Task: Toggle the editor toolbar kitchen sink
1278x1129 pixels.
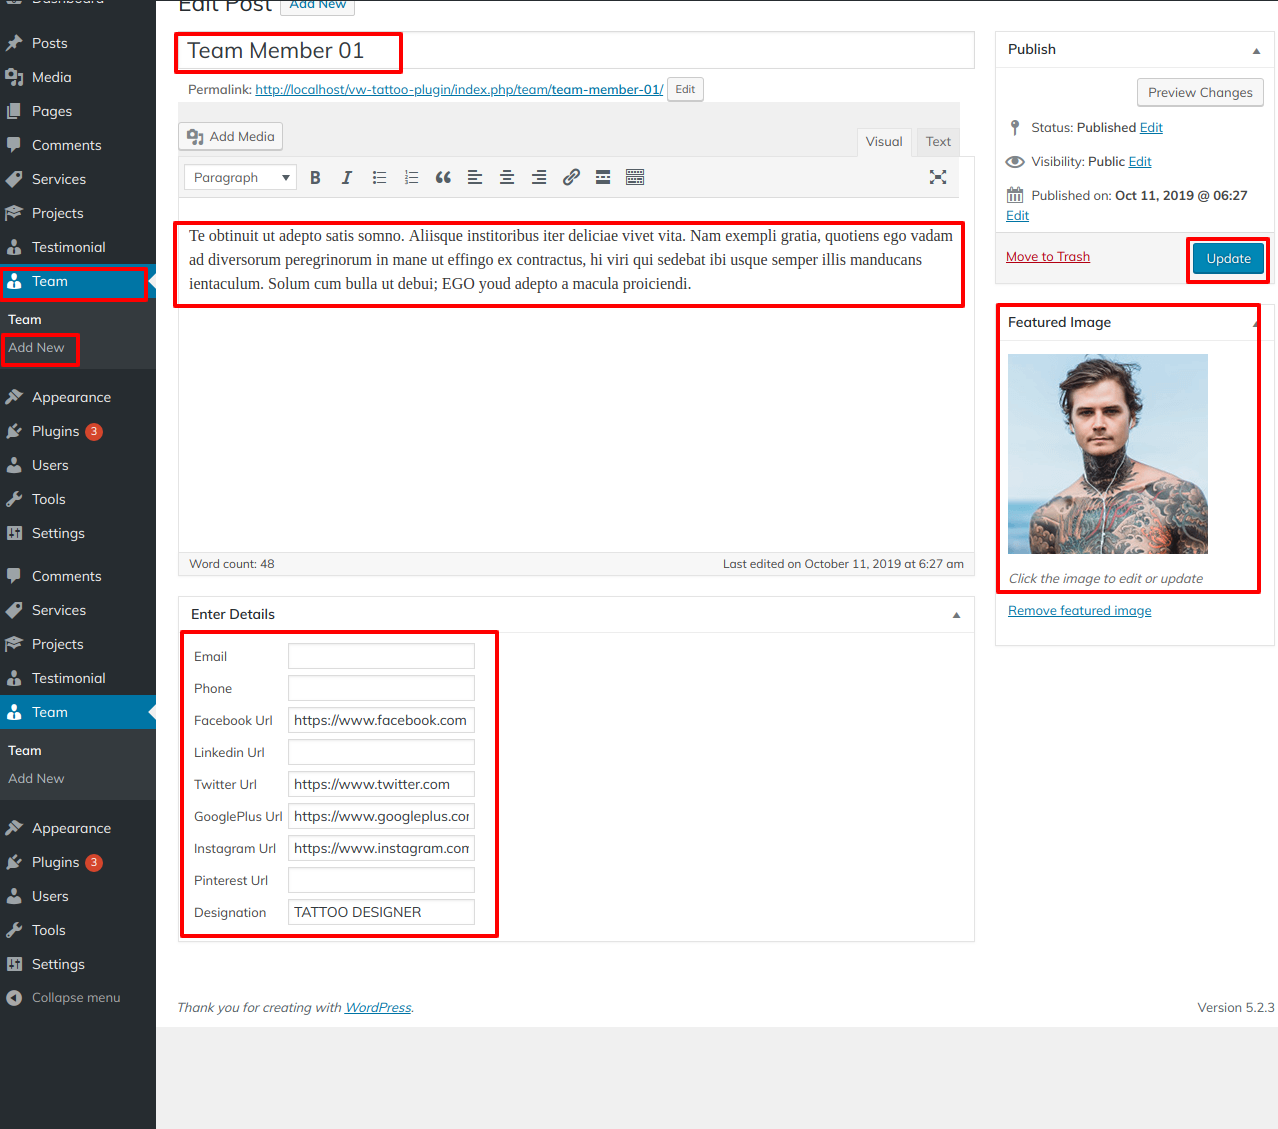Action: [x=635, y=178]
